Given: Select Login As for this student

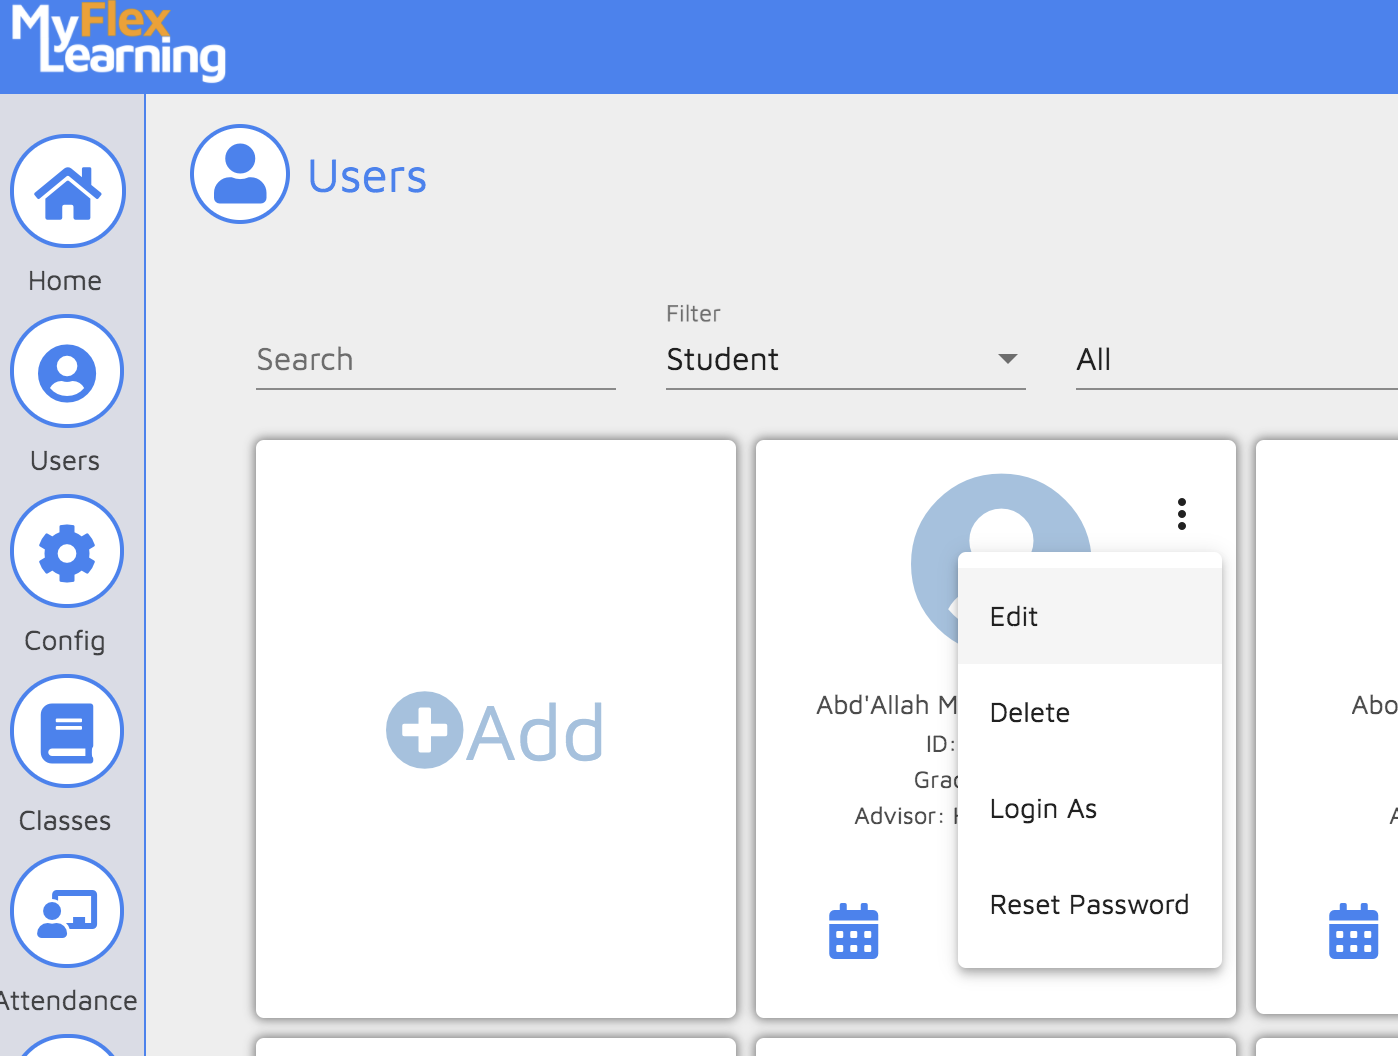Looking at the screenshot, I should [1043, 809].
